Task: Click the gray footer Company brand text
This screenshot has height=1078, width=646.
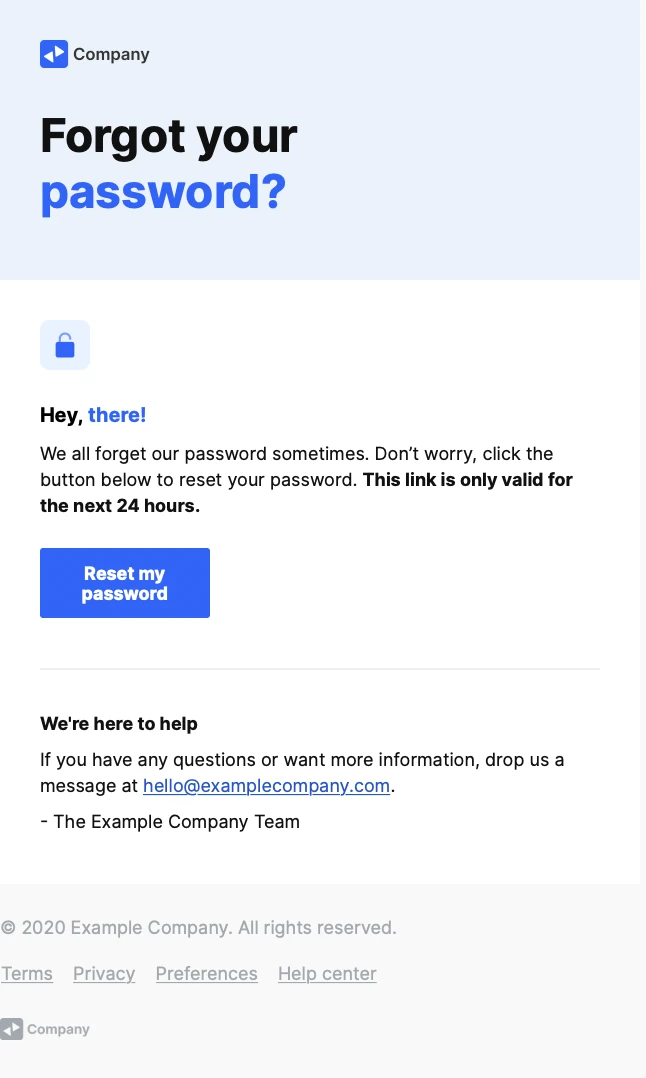Action: 58,1029
